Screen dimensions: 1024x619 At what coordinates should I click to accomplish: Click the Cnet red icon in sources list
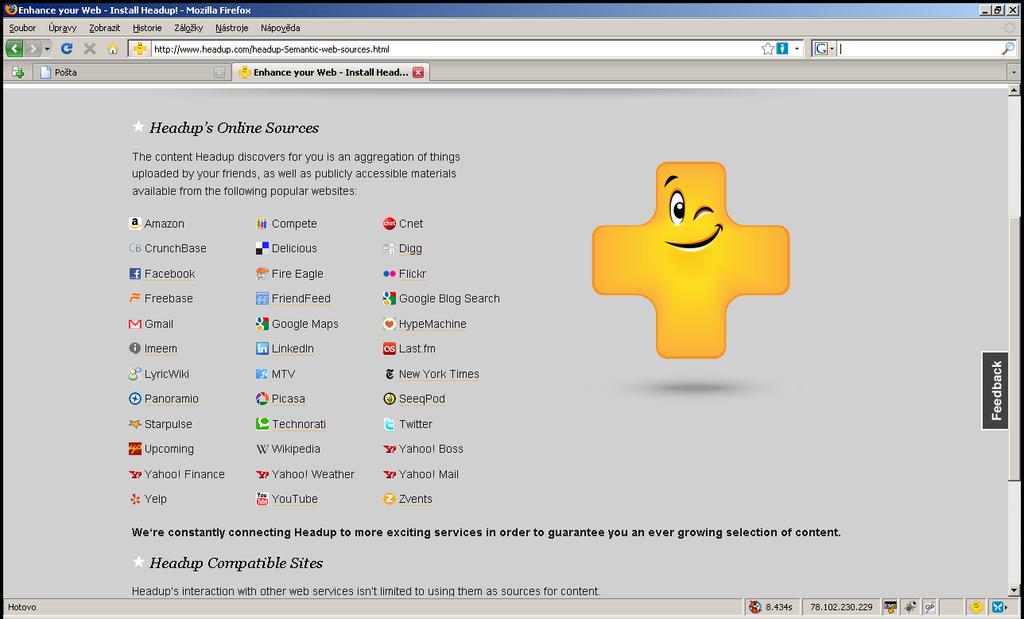click(389, 223)
